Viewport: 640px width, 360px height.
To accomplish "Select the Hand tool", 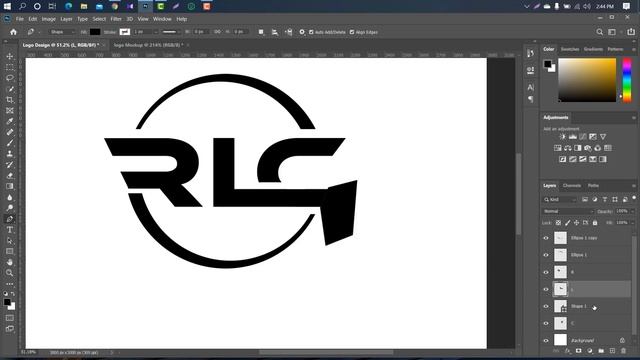I will point(10,262).
